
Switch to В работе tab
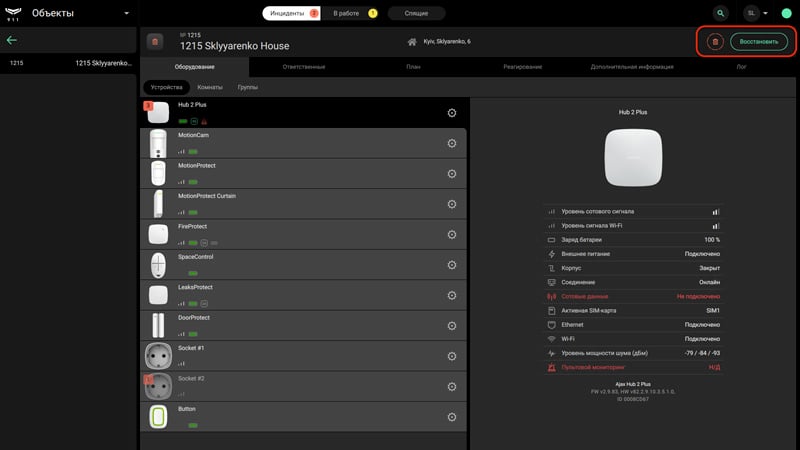[354, 13]
